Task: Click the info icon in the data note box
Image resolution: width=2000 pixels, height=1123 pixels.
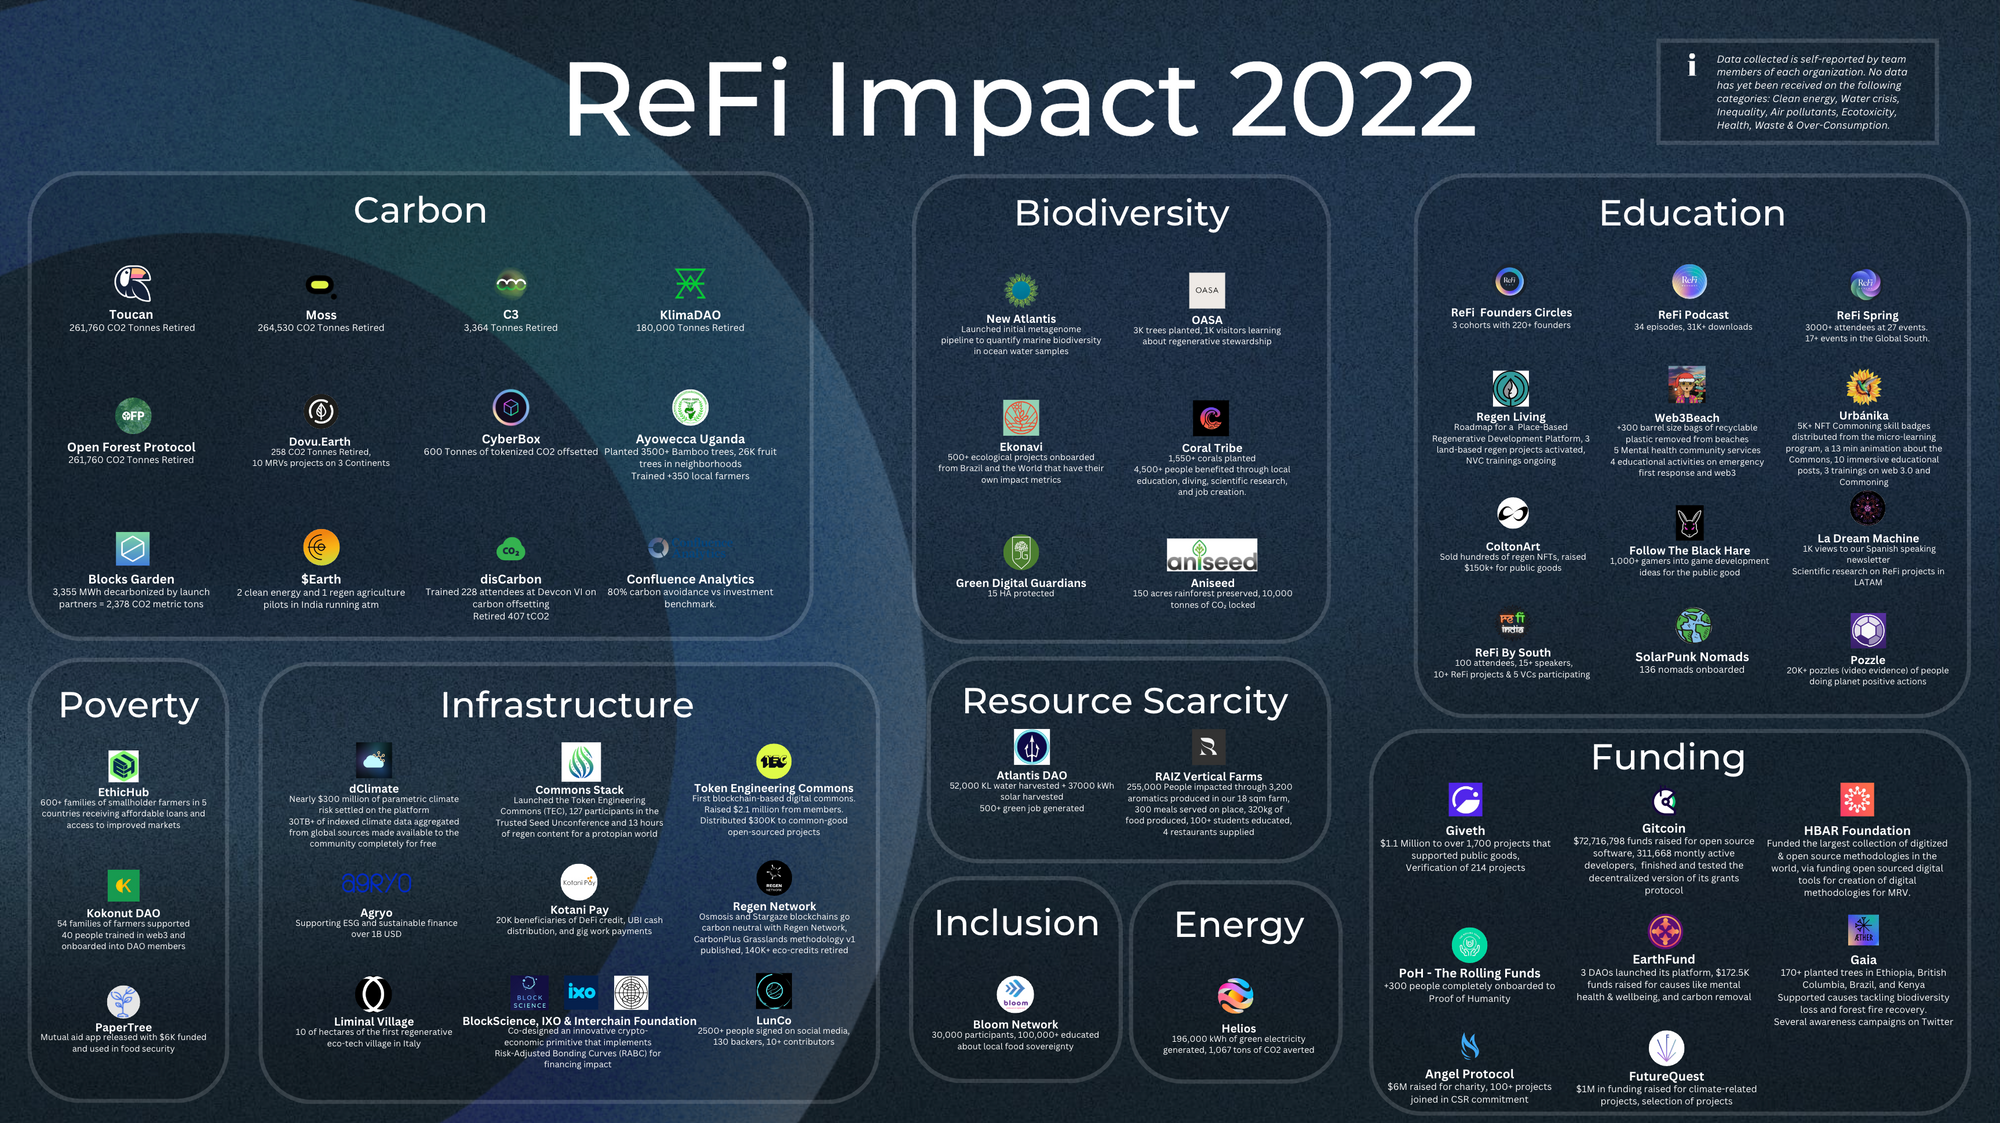Action: [1691, 65]
